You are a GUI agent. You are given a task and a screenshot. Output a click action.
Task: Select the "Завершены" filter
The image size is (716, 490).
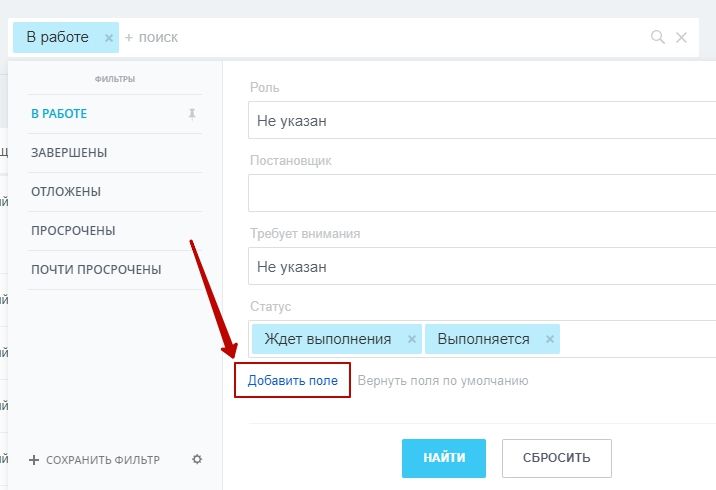coord(69,153)
